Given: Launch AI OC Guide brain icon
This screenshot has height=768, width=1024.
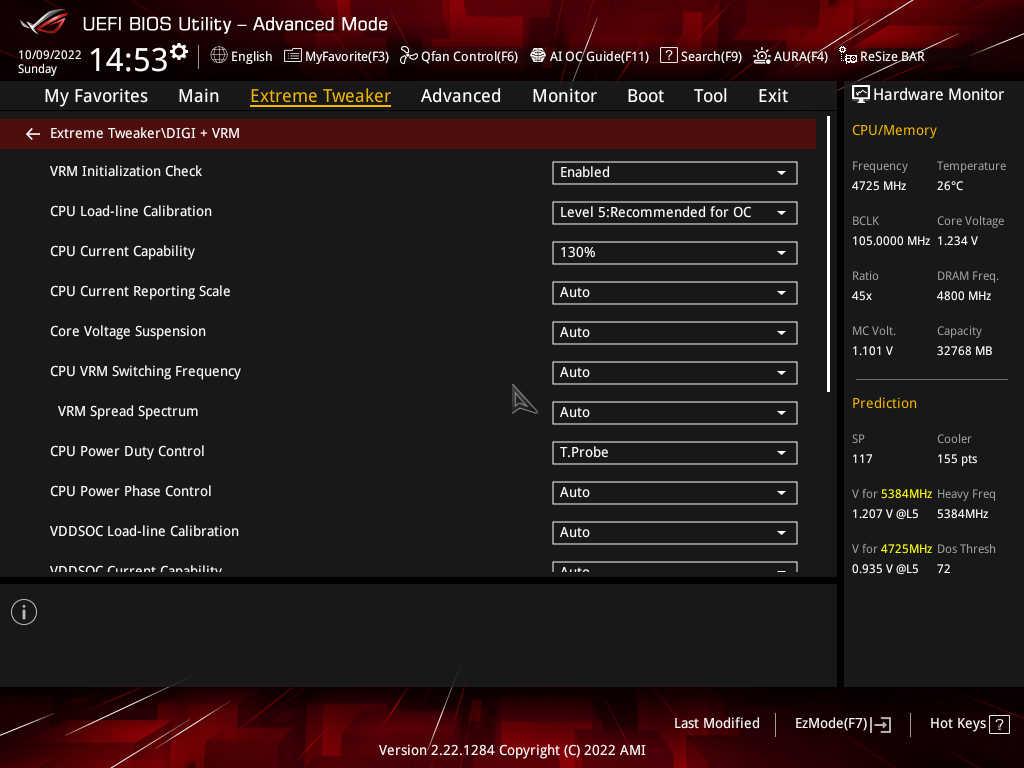Looking at the screenshot, I should coord(537,56).
